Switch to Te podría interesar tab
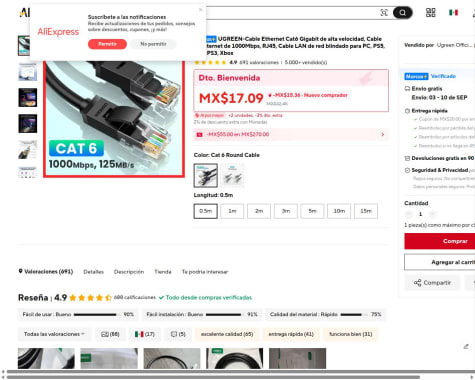The height and width of the screenshot is (380, 475). [205, 272]
